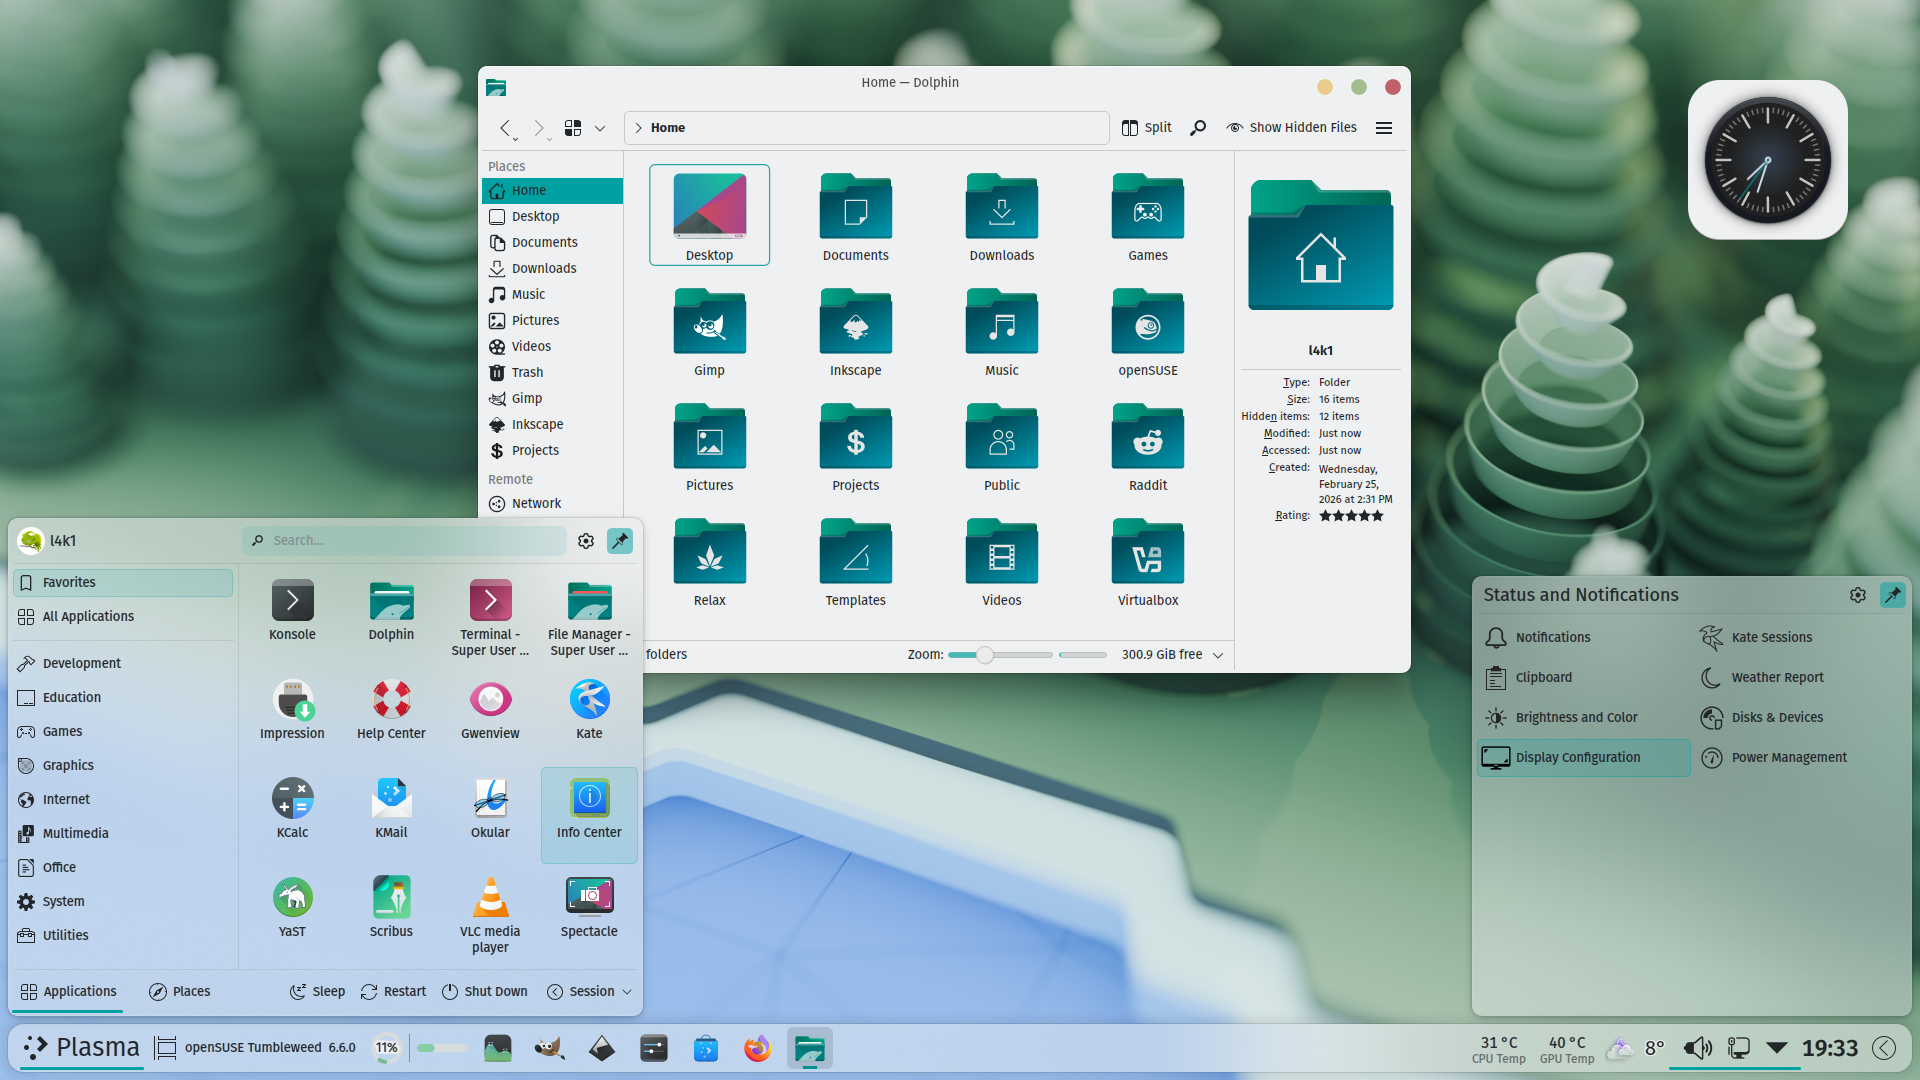This screenshot has height=1080, width=1920.
Task: Switch to the Places tab in launcher
Action: click(x=179, y=992)
